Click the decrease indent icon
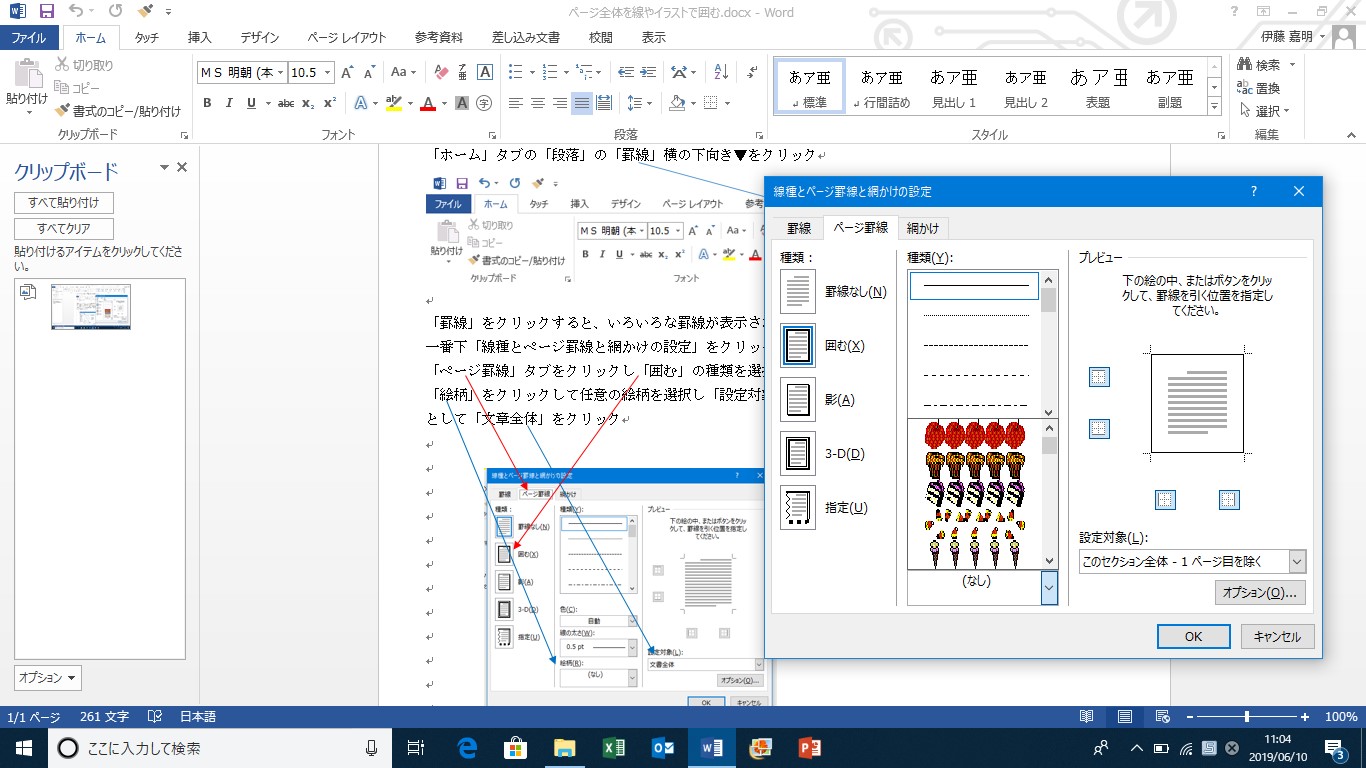1366x768 pixels. (x=626, y=72)
